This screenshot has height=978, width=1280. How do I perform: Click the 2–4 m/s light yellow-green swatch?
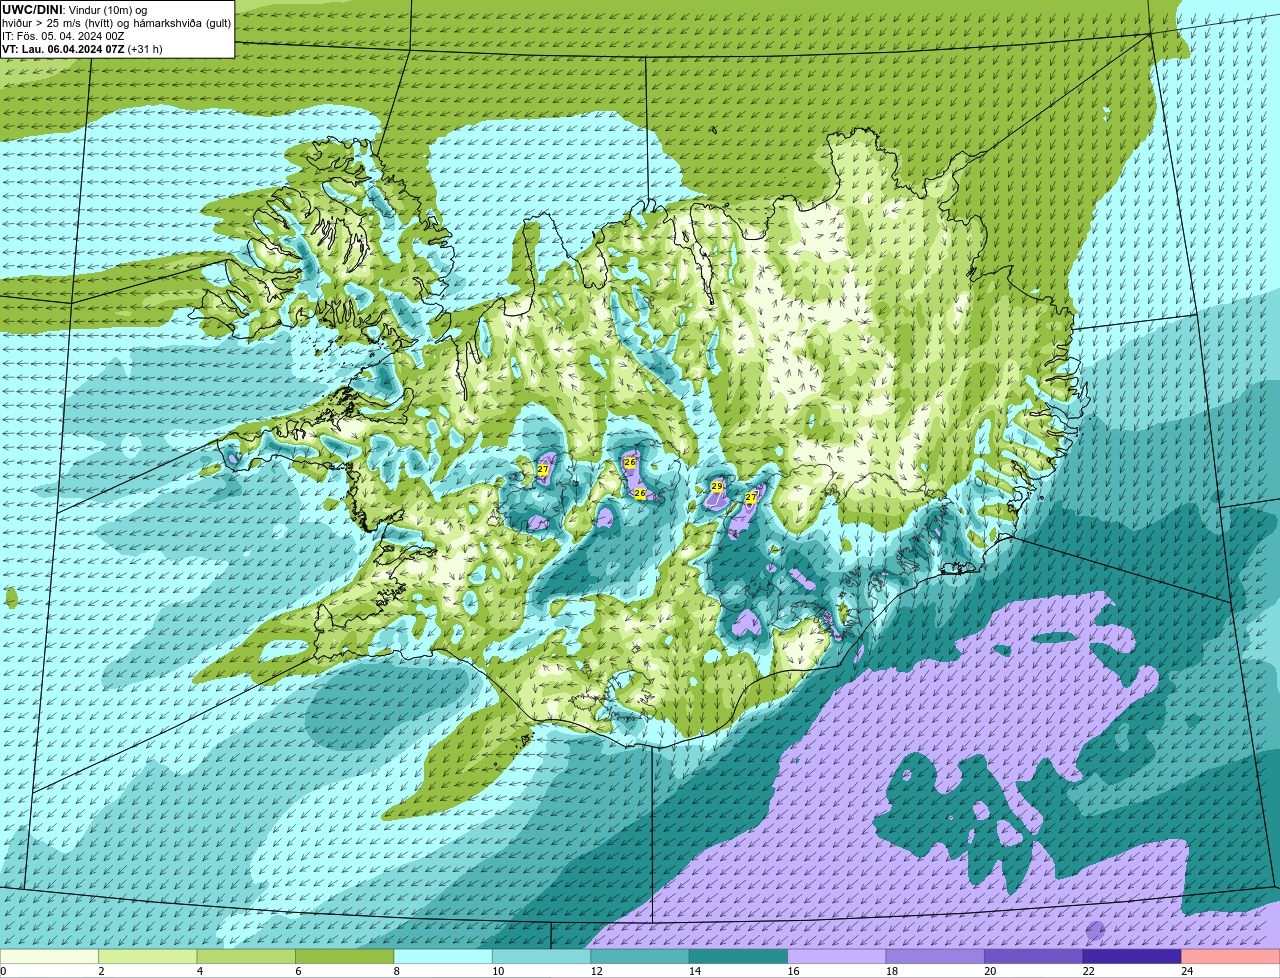[148, 956]
